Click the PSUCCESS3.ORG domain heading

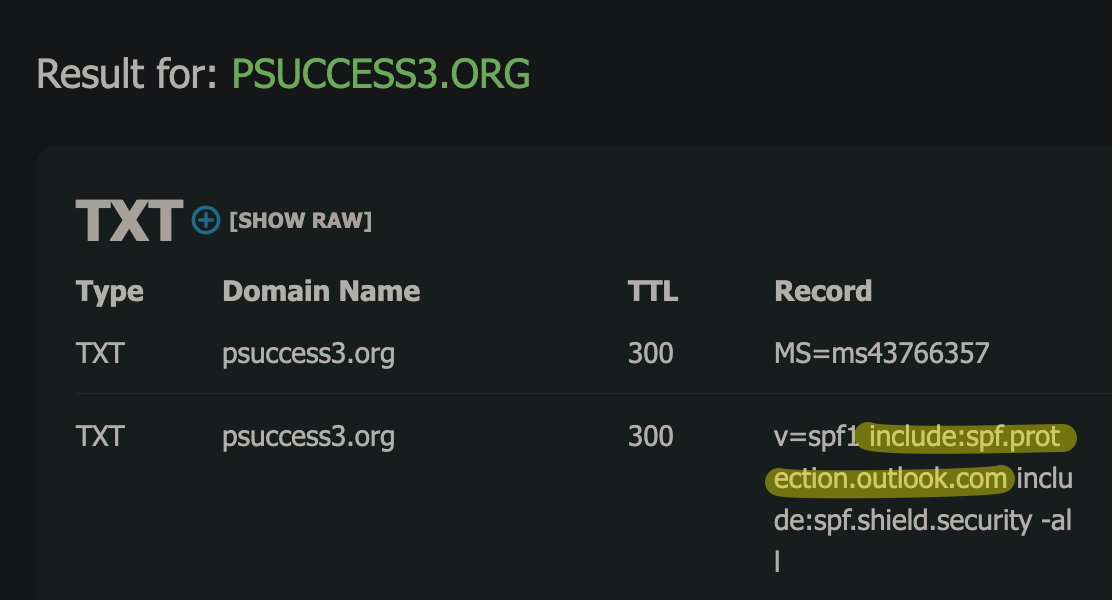(381, 74)
